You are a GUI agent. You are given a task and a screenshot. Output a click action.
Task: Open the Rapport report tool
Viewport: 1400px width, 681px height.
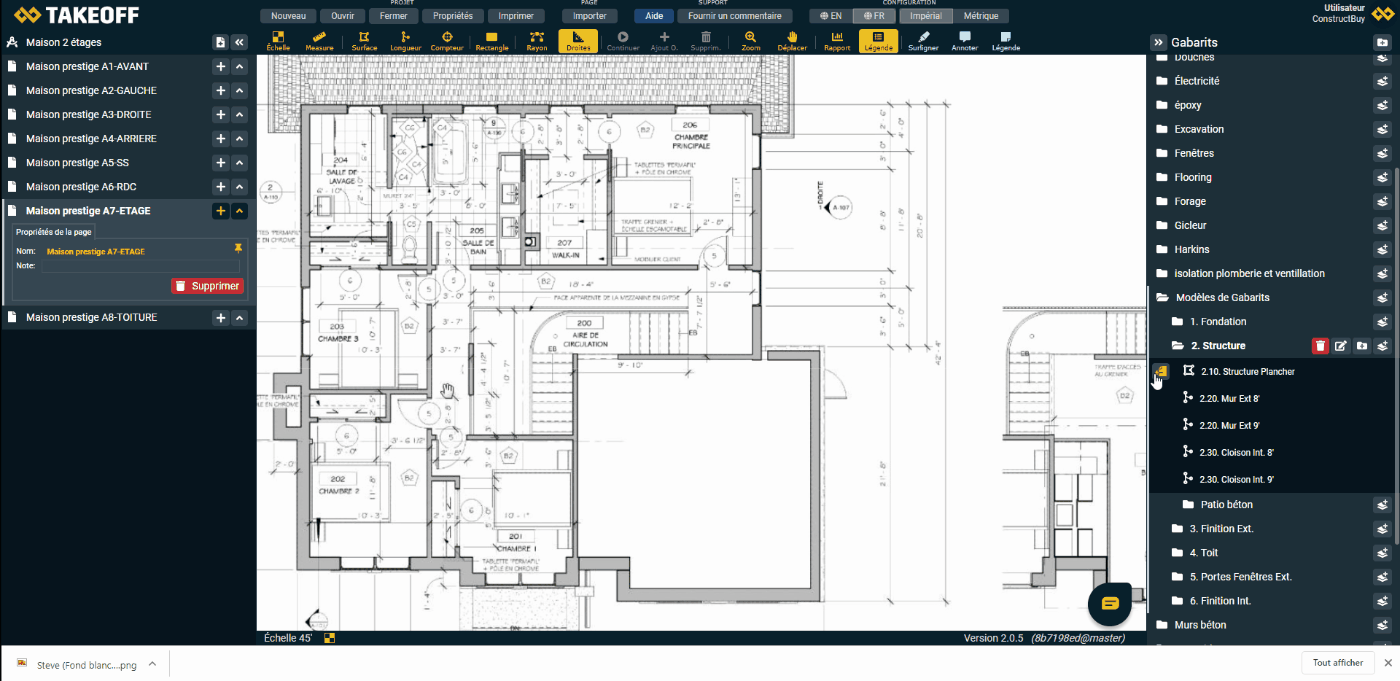point(837,41)
